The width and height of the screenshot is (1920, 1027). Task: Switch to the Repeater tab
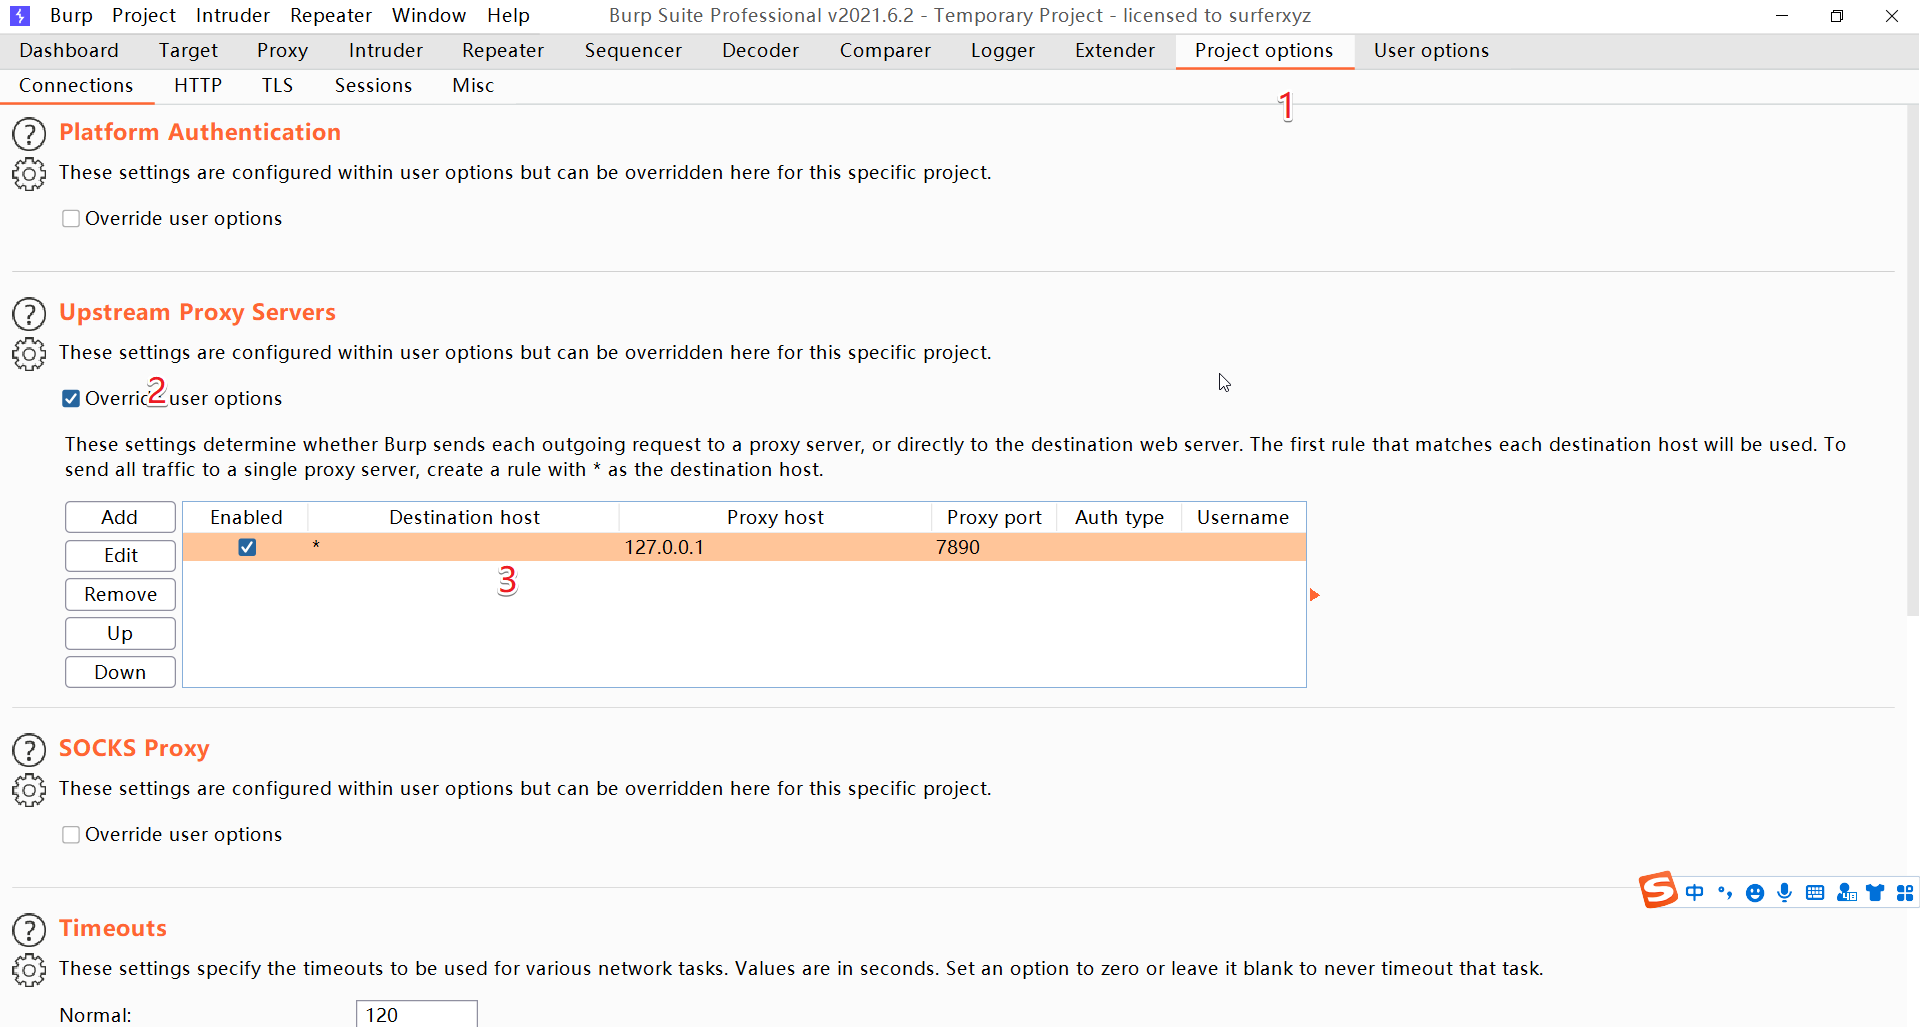click(503, 51)
